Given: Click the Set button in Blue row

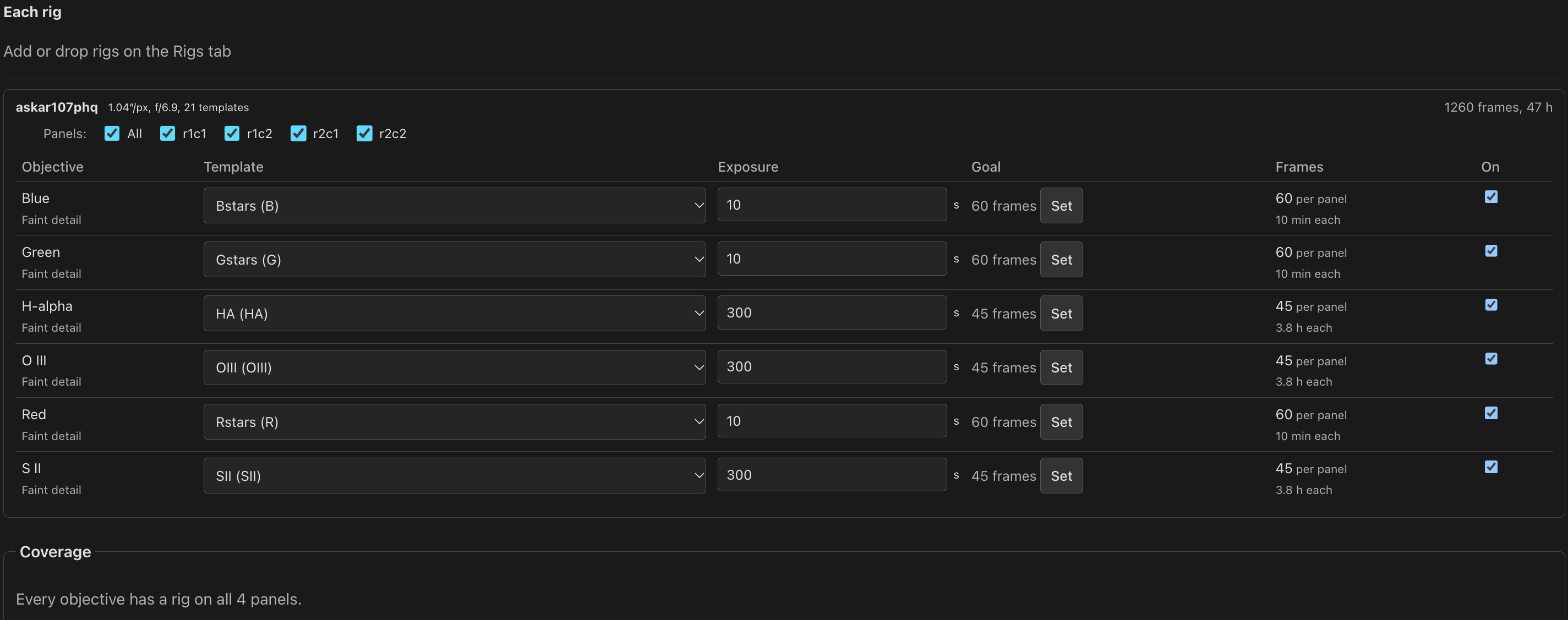Looking at the screenshot, I should pos(1061,206).
